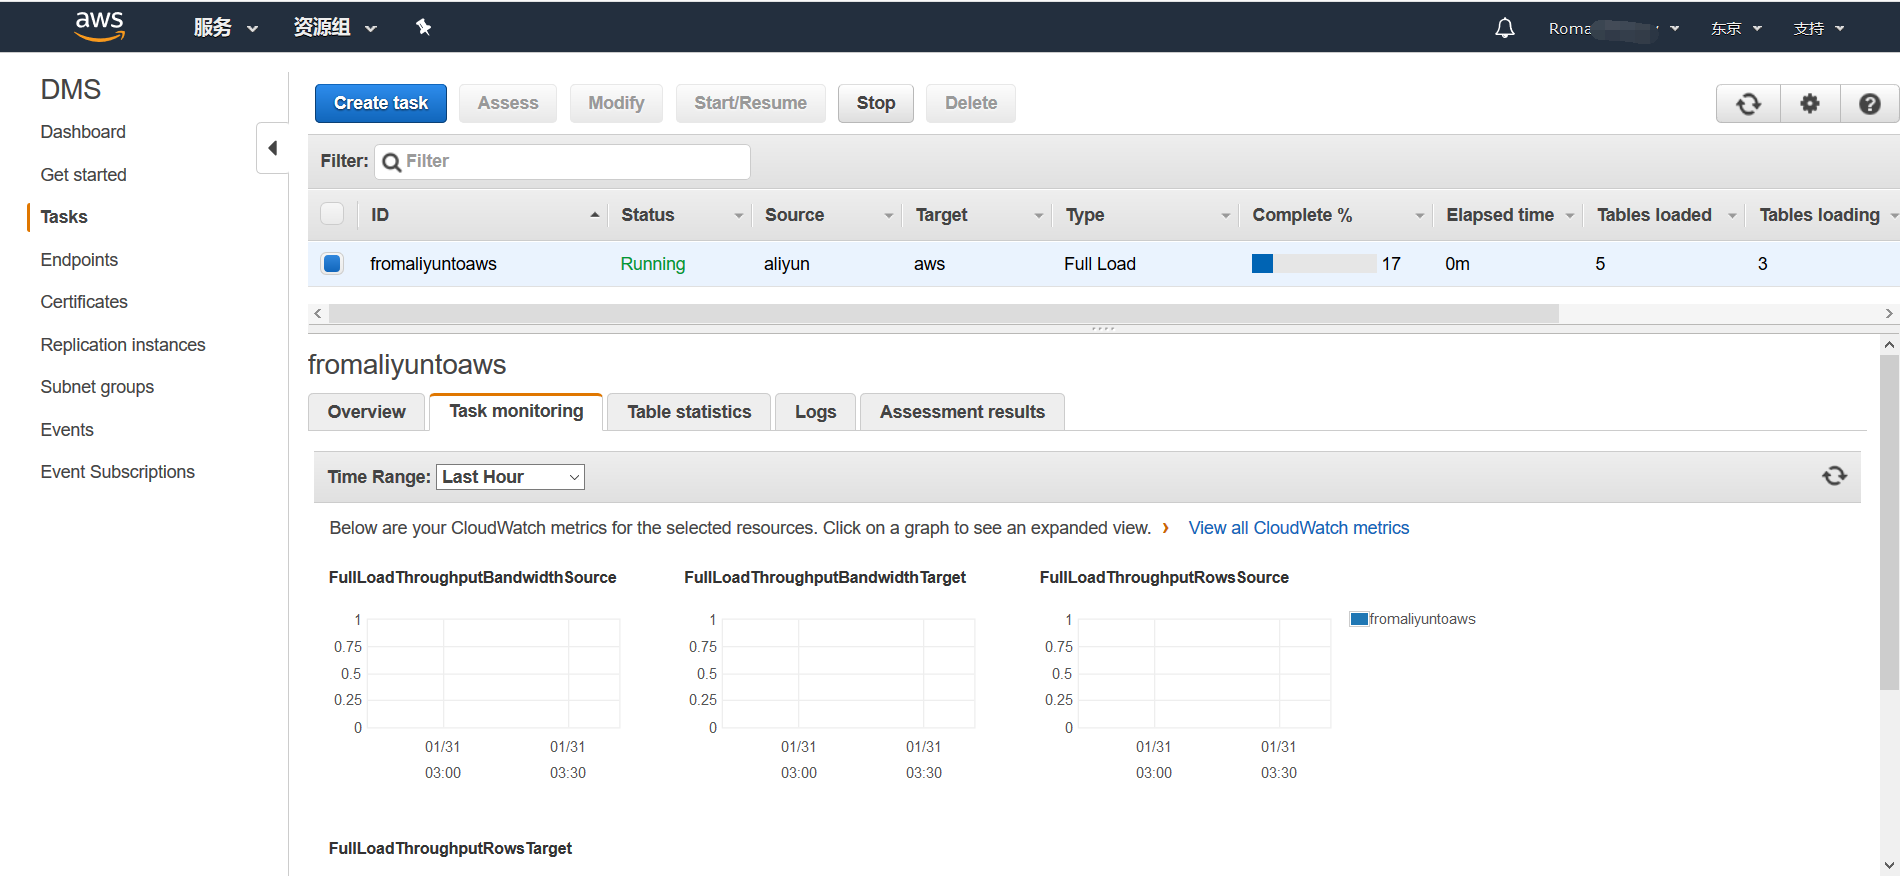Click the Full Load type cell
The height and width of the screenshot is (886, 1900).
pos(1100,264)
